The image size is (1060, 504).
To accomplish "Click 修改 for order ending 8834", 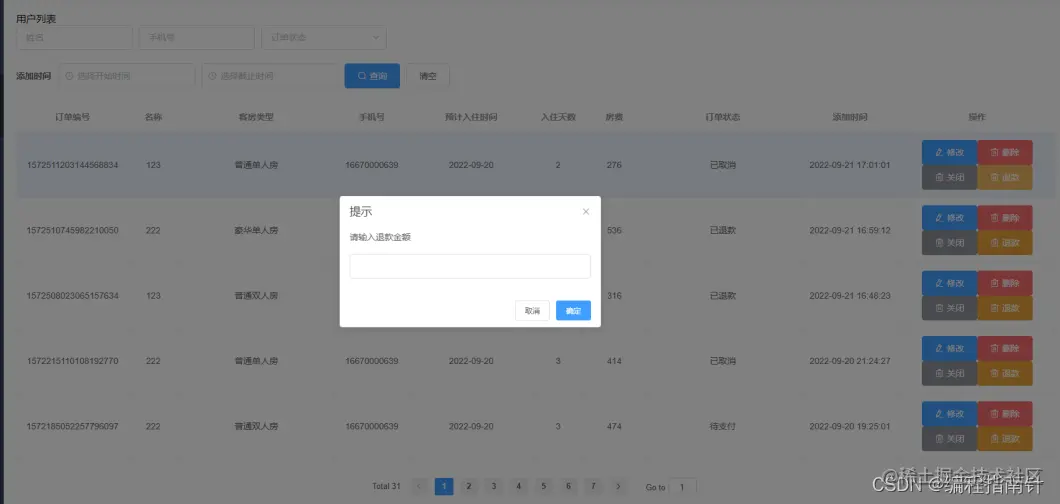I will click(x=949, y=152).
